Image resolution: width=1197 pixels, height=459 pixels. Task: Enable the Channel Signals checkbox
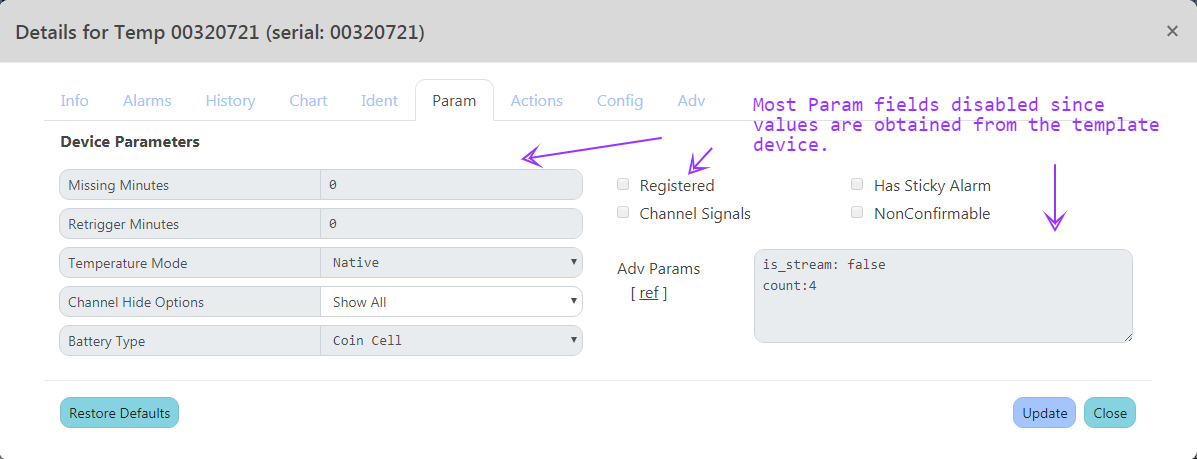(623, 212)
